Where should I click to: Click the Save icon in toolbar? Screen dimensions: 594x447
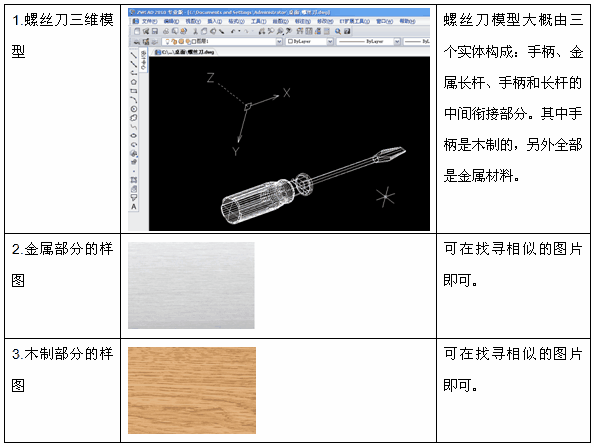click(x=155, y=31)
